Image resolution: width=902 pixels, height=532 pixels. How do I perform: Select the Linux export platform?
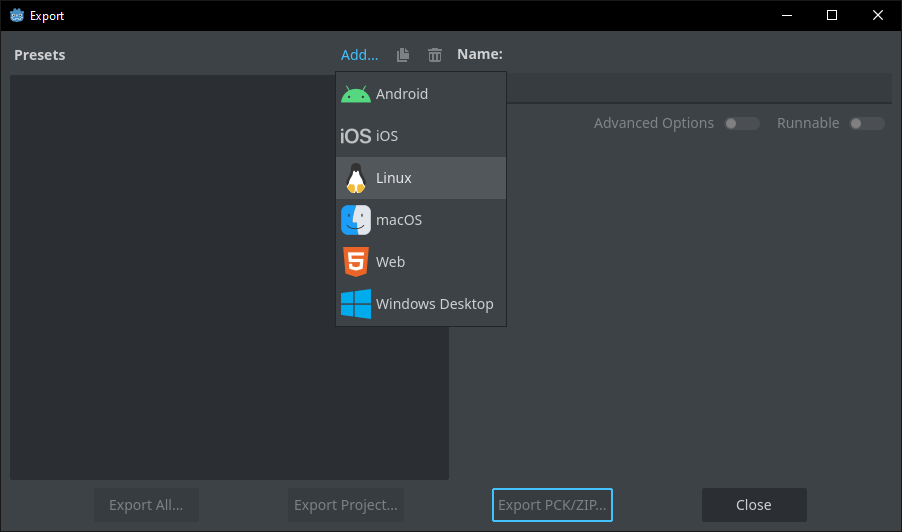[x=421, y=178]
